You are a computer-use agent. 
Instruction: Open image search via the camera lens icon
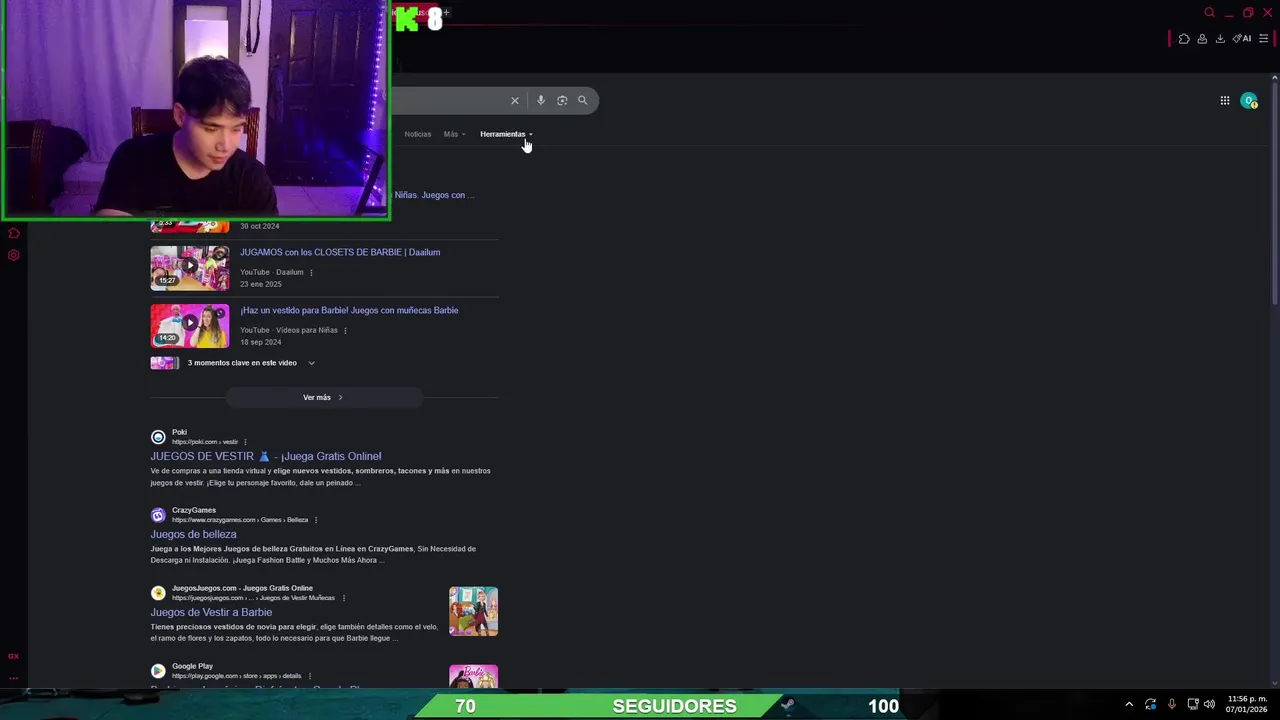(562, 100)
